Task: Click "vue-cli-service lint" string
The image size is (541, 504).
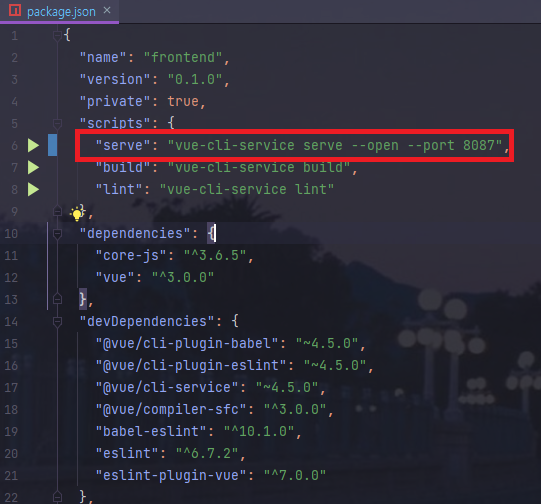Action: [247, 189]
